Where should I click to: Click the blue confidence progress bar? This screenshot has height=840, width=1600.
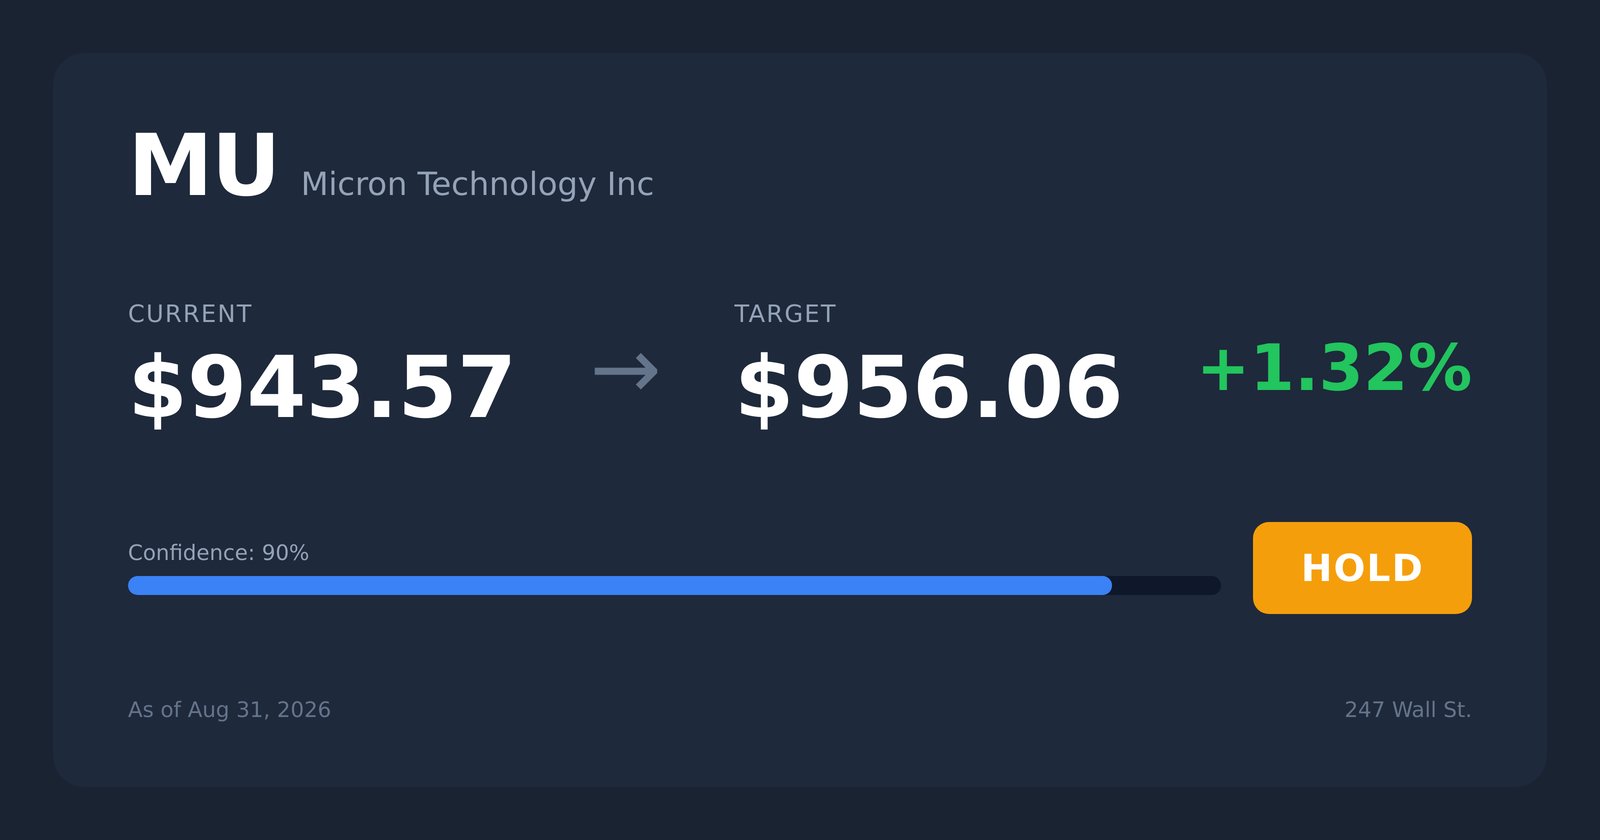(x=620, y=585)
